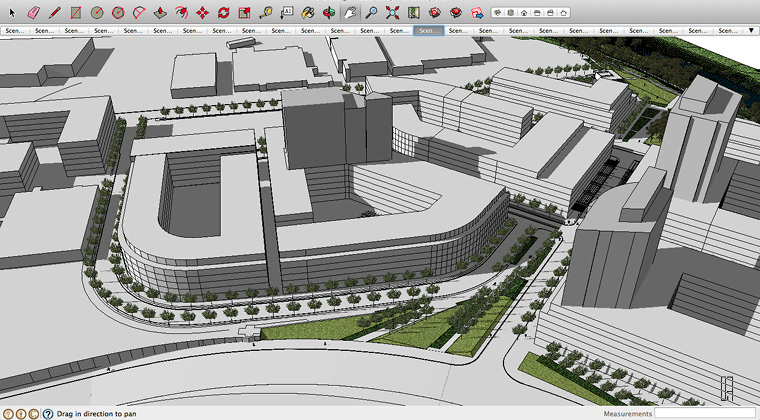
Task: Switch to Right side view
Action: (x=537, y=13)
